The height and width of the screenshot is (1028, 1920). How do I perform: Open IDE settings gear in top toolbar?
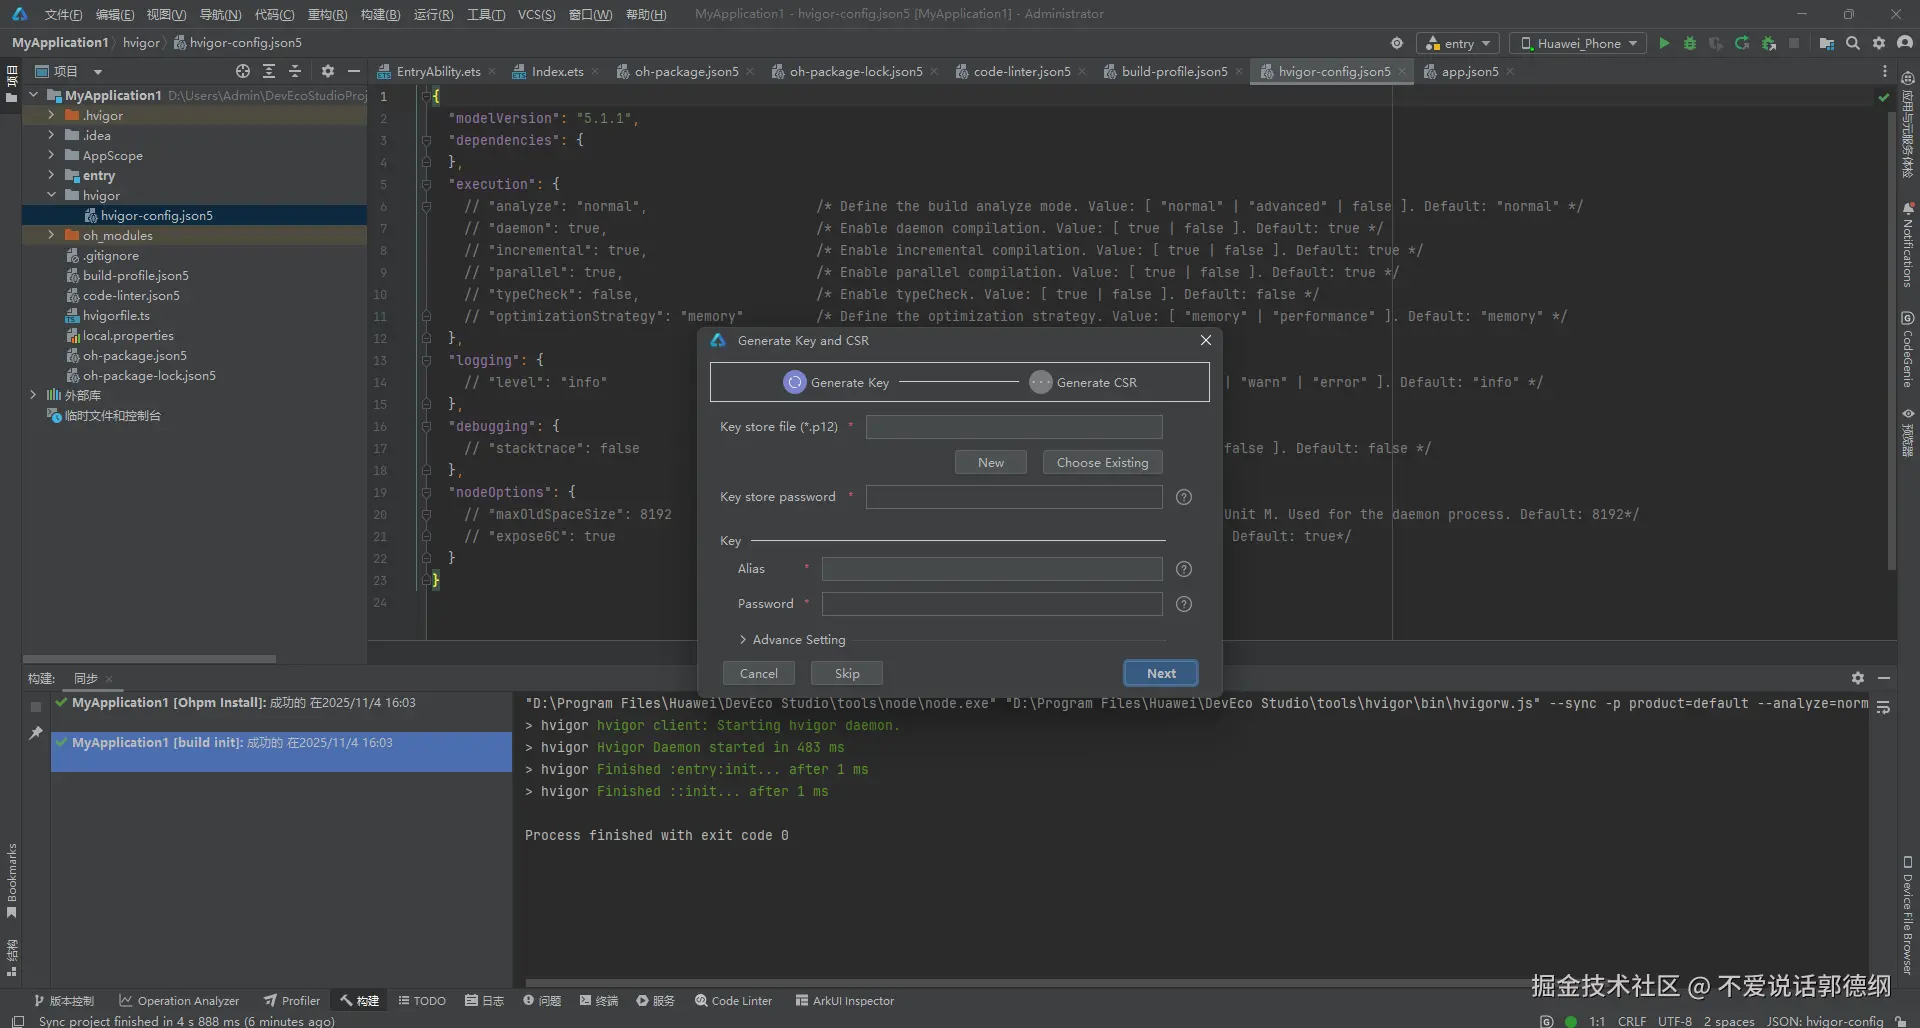click(1879, 43)
